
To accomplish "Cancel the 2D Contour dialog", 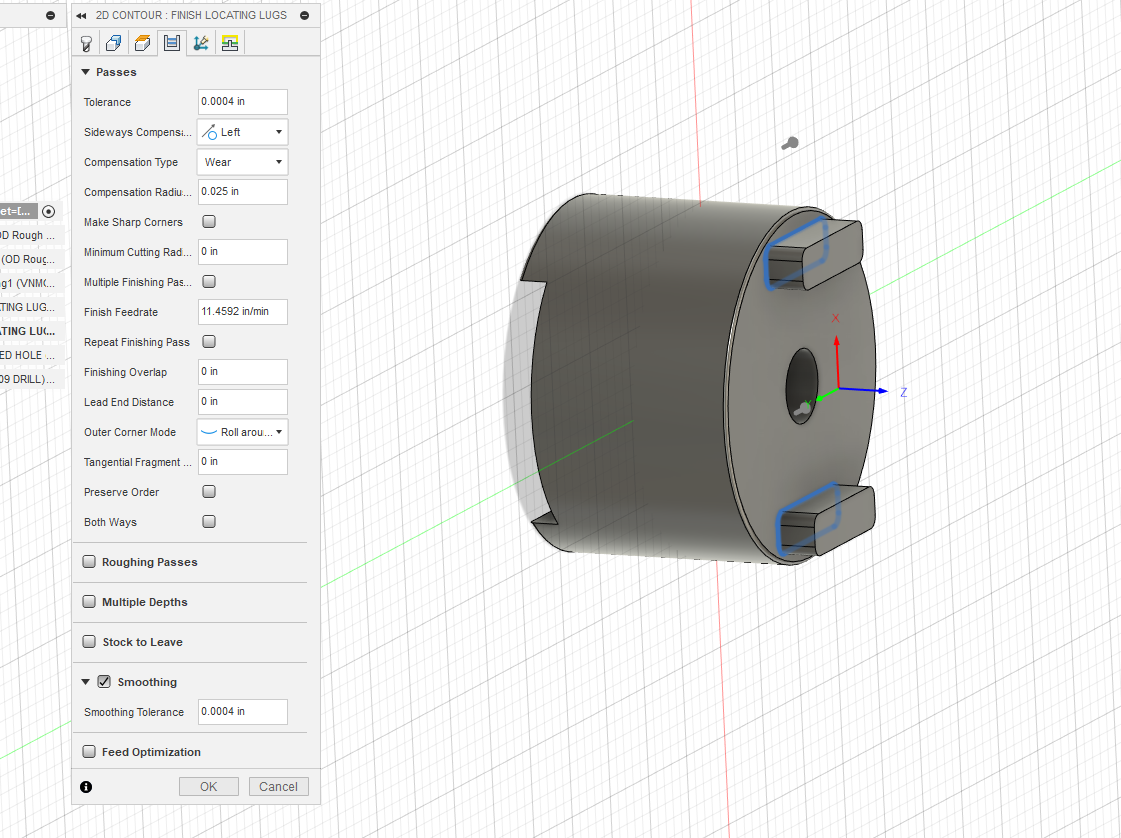I will click(278, 786).
